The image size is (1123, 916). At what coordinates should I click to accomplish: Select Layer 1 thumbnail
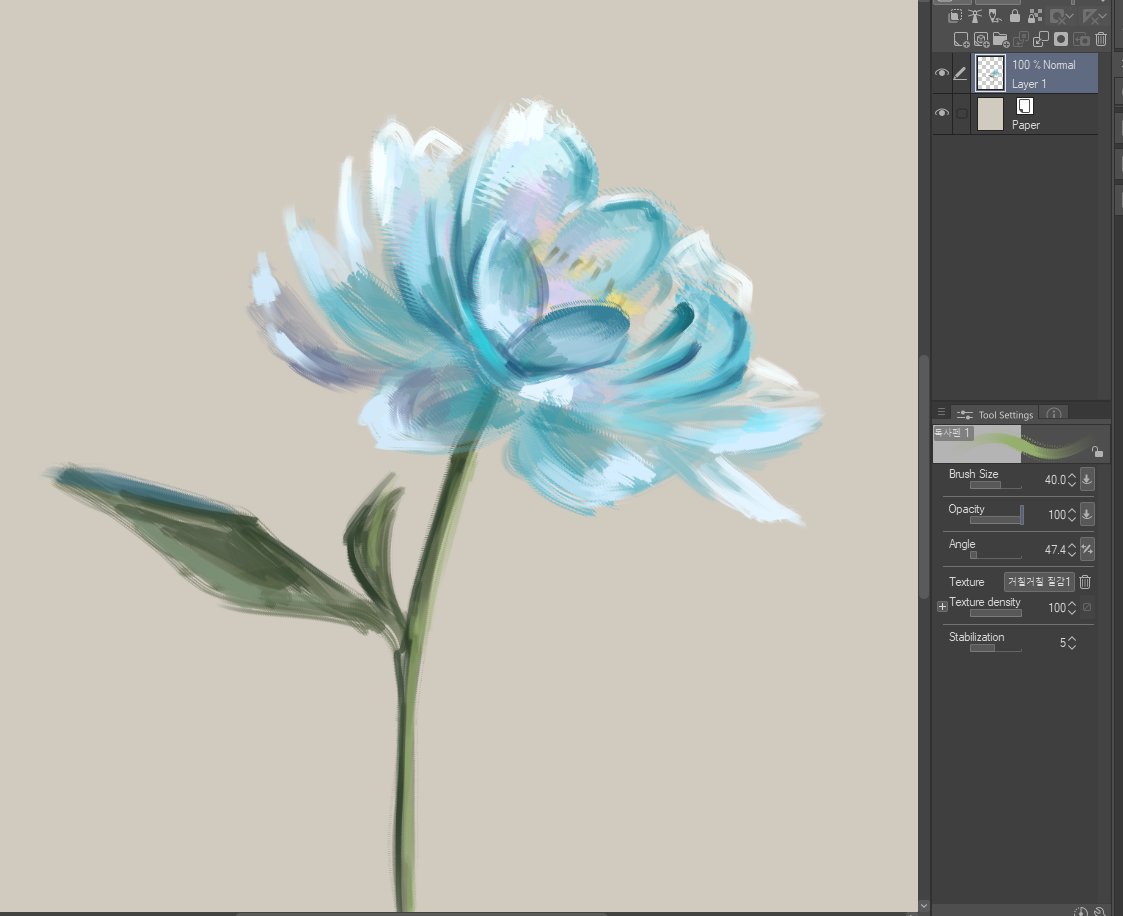click(991, 73)
